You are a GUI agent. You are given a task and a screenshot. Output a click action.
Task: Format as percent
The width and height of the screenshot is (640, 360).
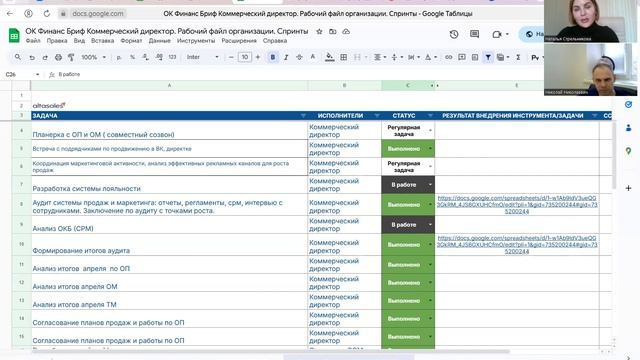point(132,58)
